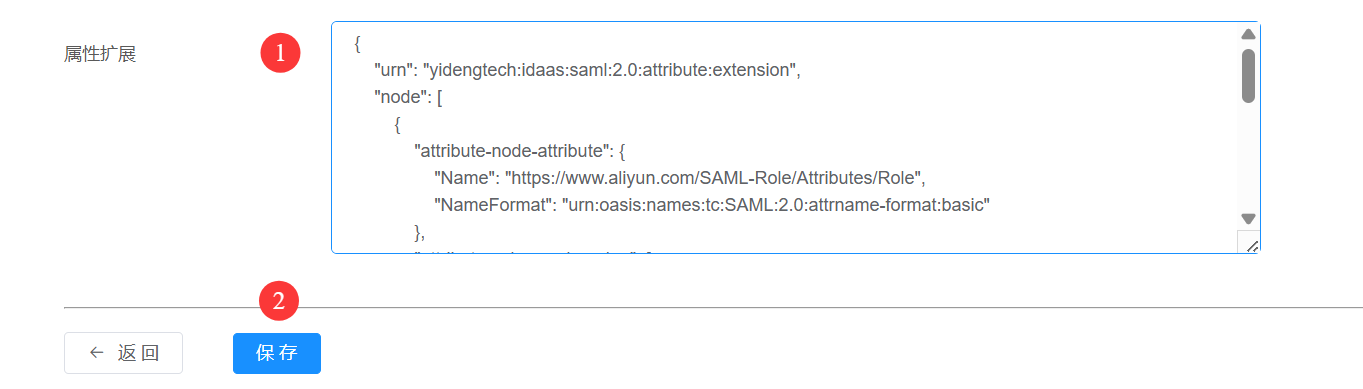Click the closing brace "}," line

[420, 233]
